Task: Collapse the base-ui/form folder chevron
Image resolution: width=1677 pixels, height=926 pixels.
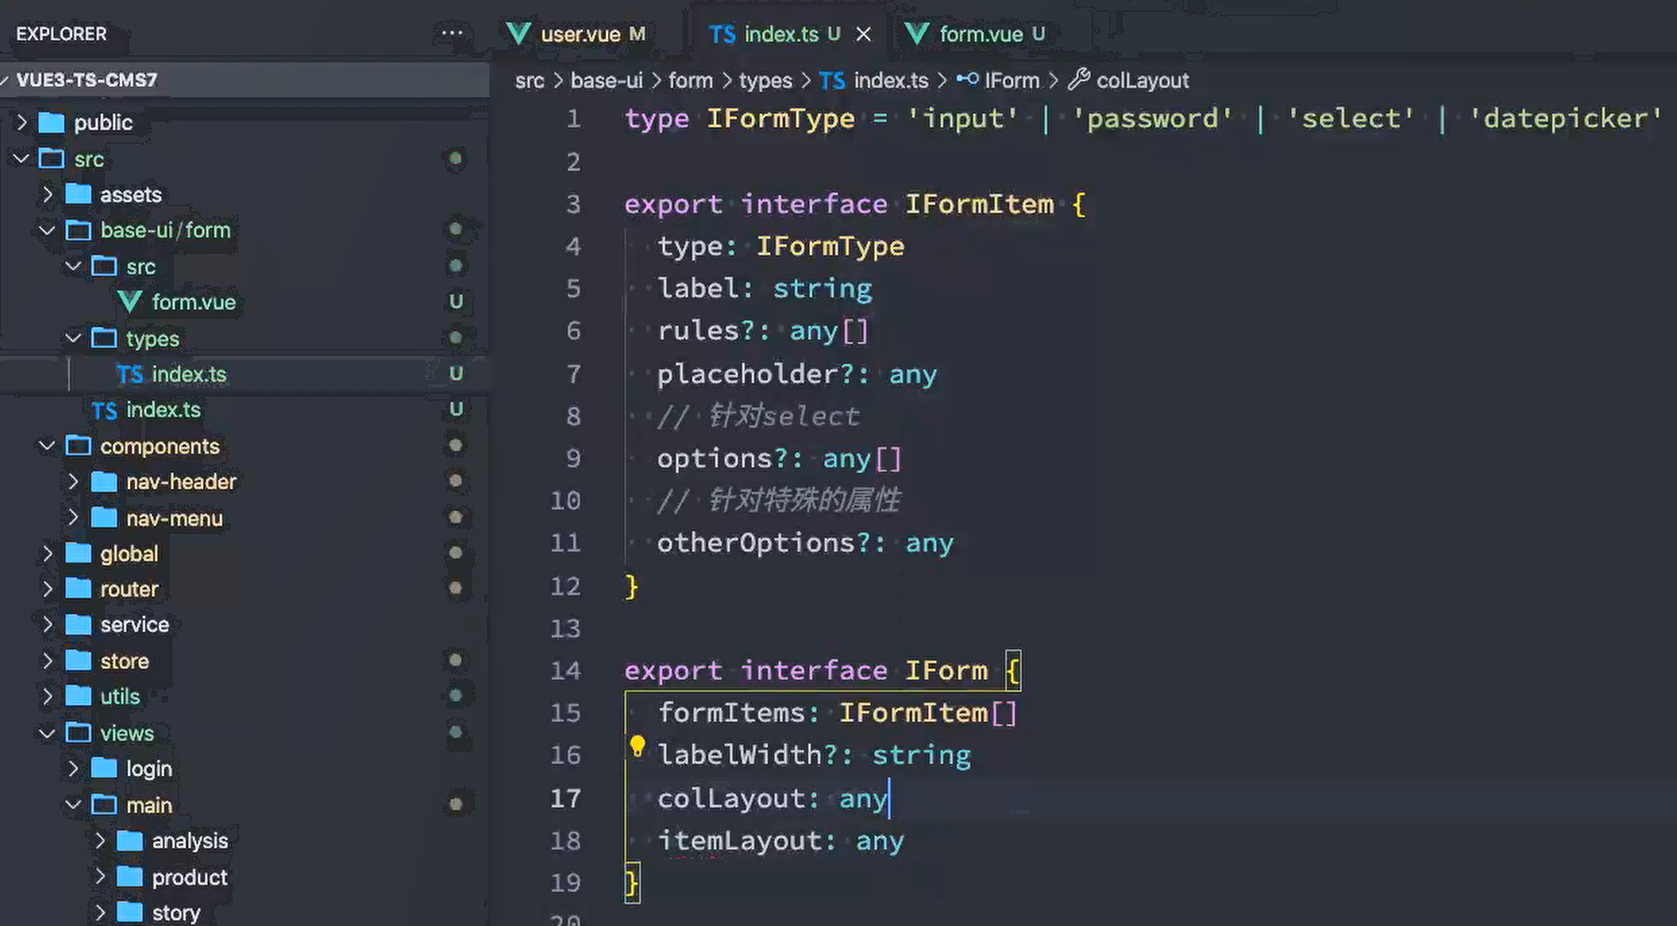Action: (x=47, y=230)
